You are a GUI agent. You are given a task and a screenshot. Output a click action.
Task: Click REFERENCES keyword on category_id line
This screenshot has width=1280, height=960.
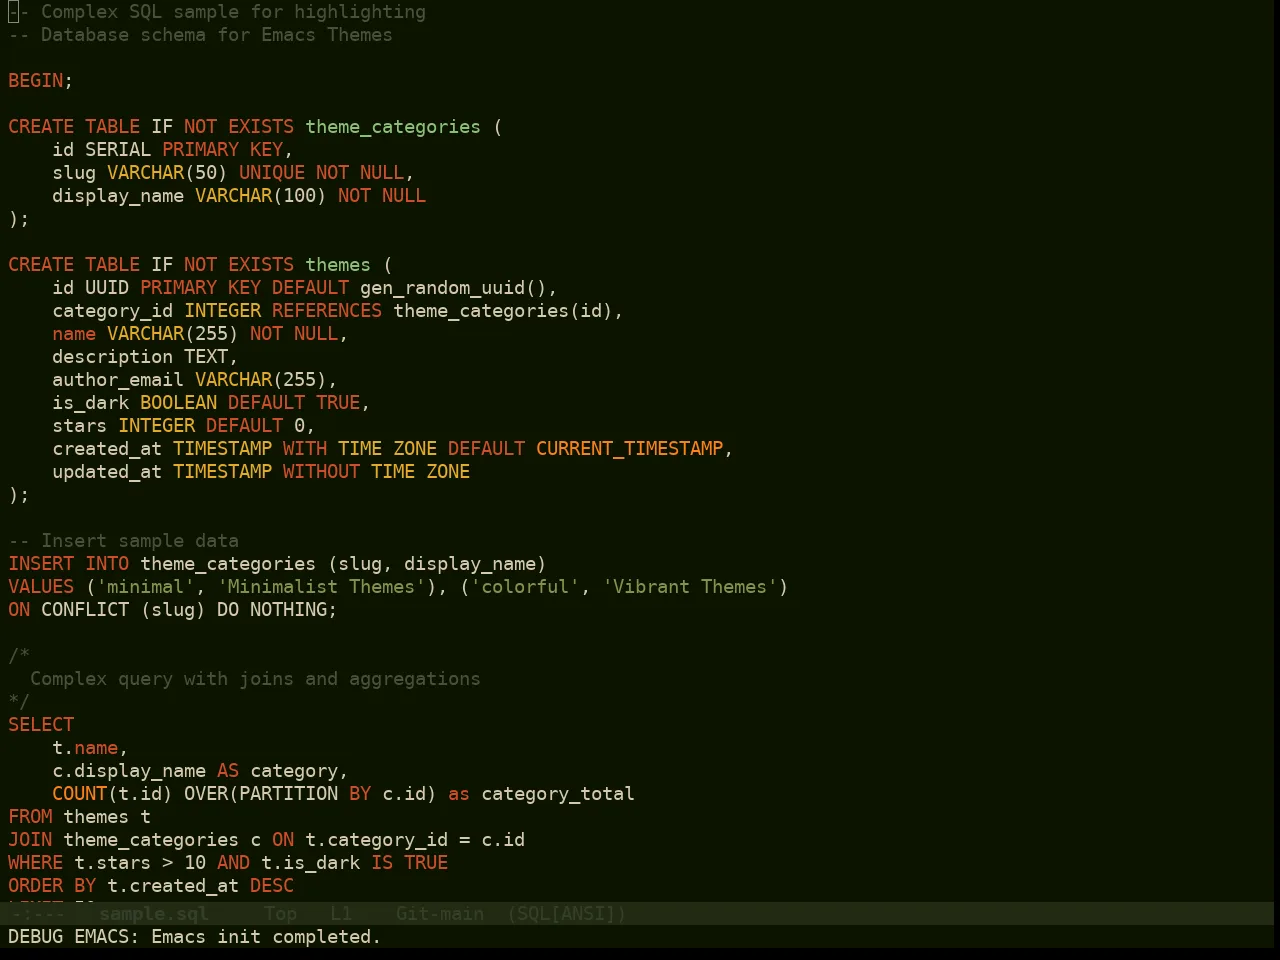[327, 311]
